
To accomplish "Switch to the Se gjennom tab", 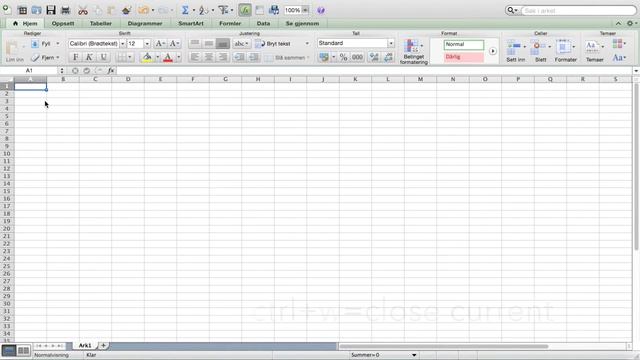I will [302, 23].
